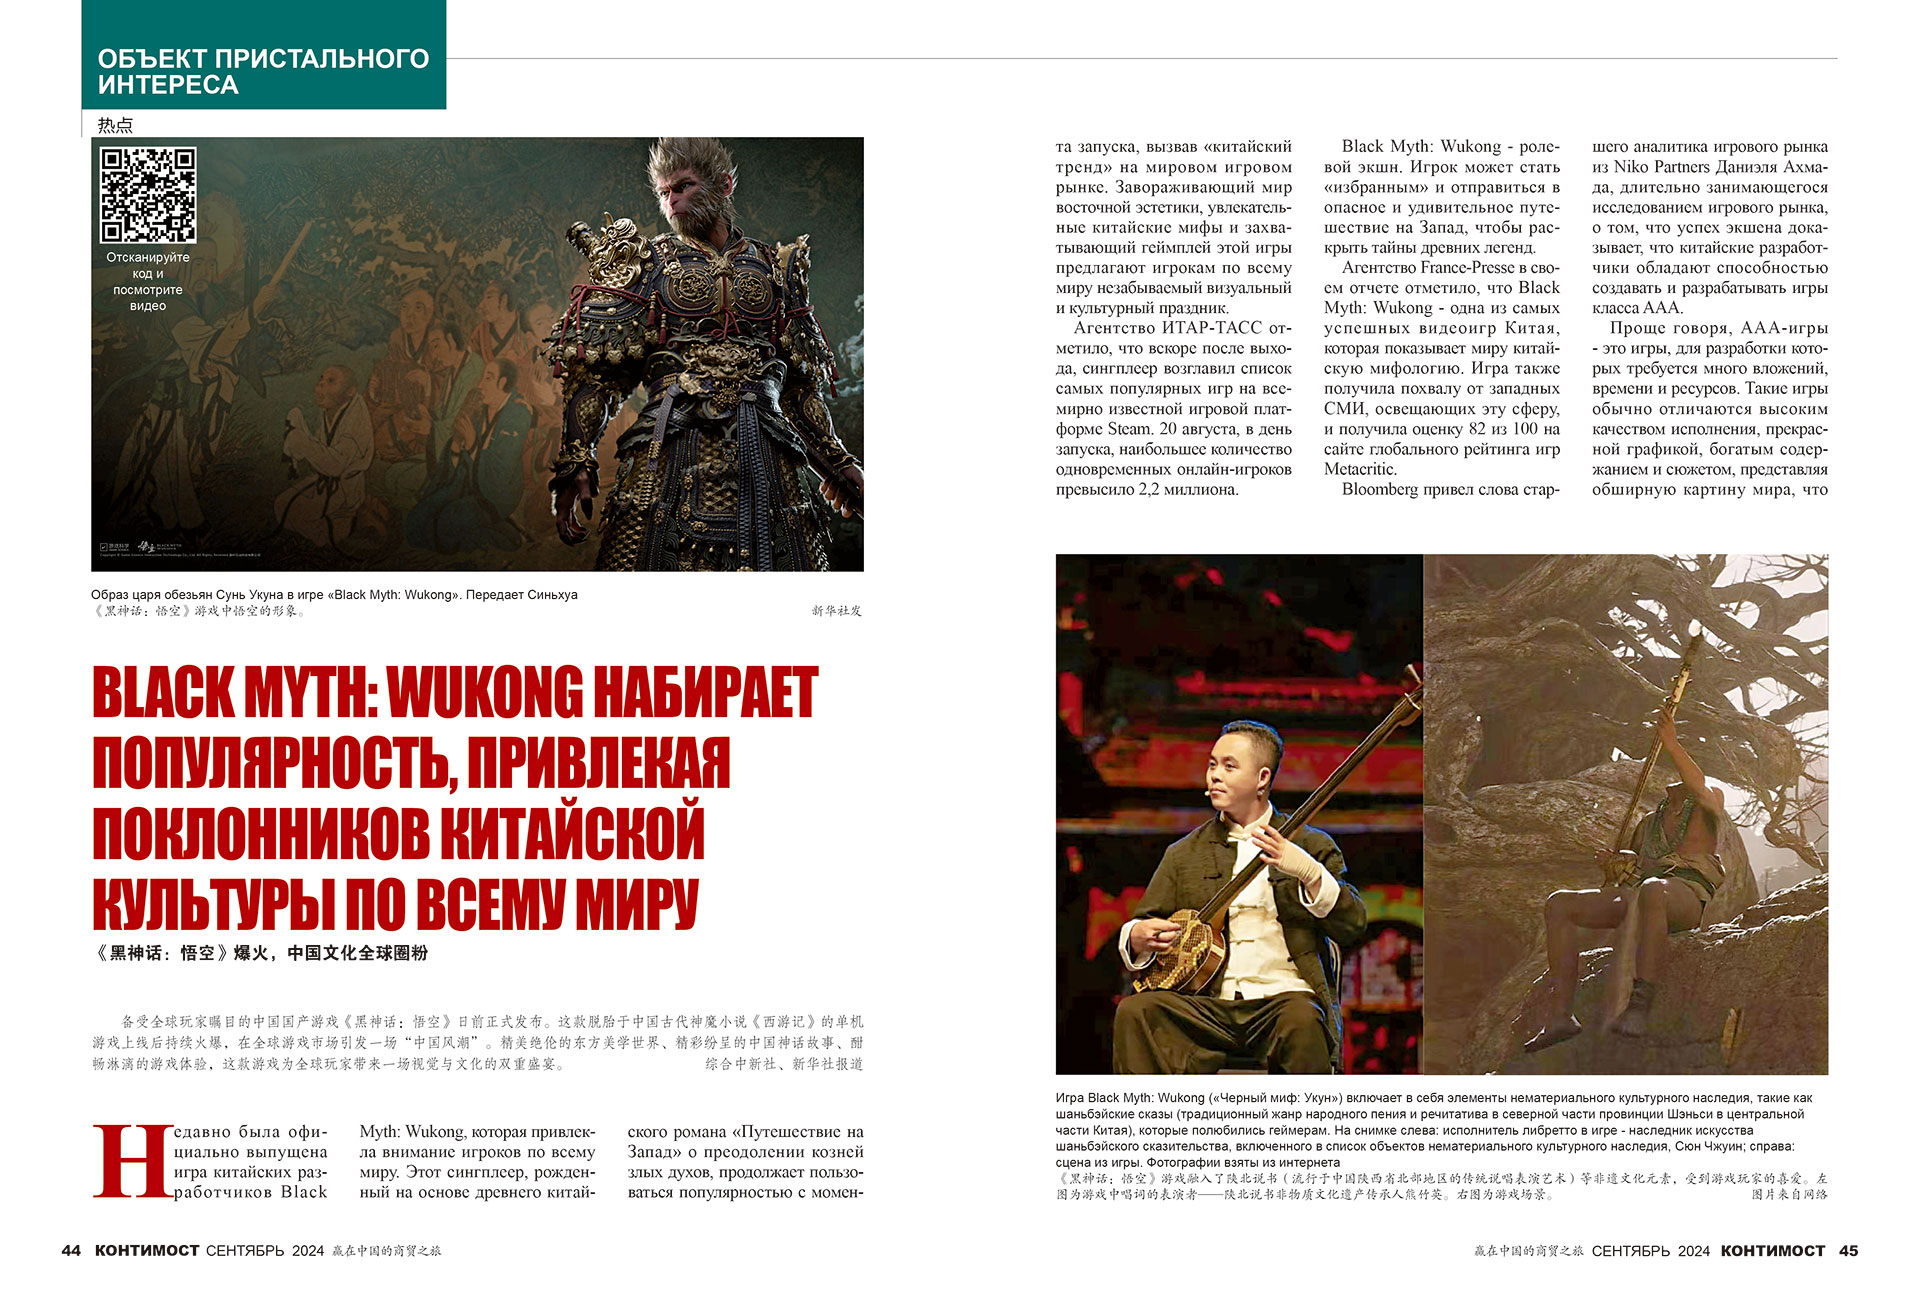Click the left footer 'КОНТИМОСТ СЕНТЯБРЬ 2024'
Viewport: 1920px width, 1303px height.
point(210,1251)
